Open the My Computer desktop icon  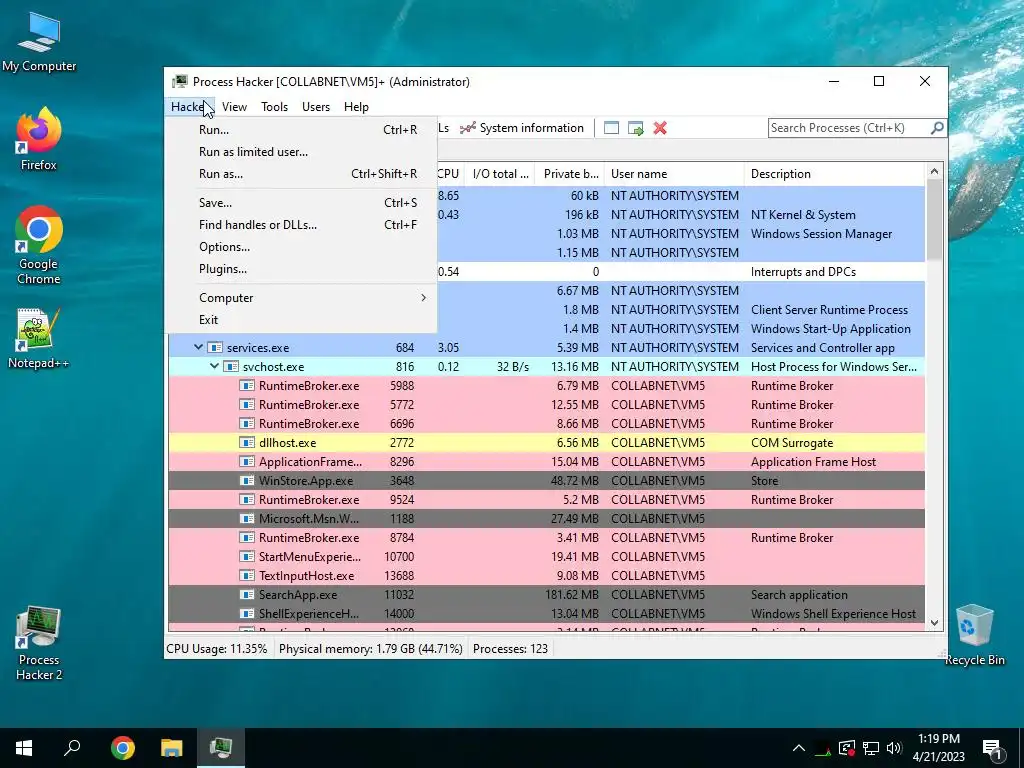(39, 42)
